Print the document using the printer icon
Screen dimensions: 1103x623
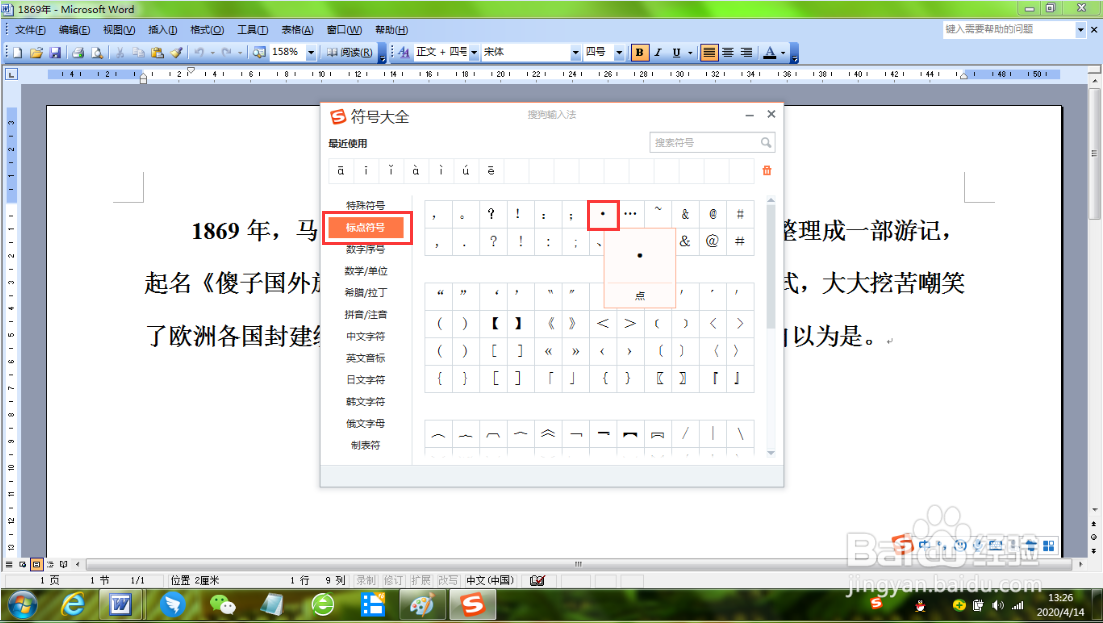pos(78,53)
